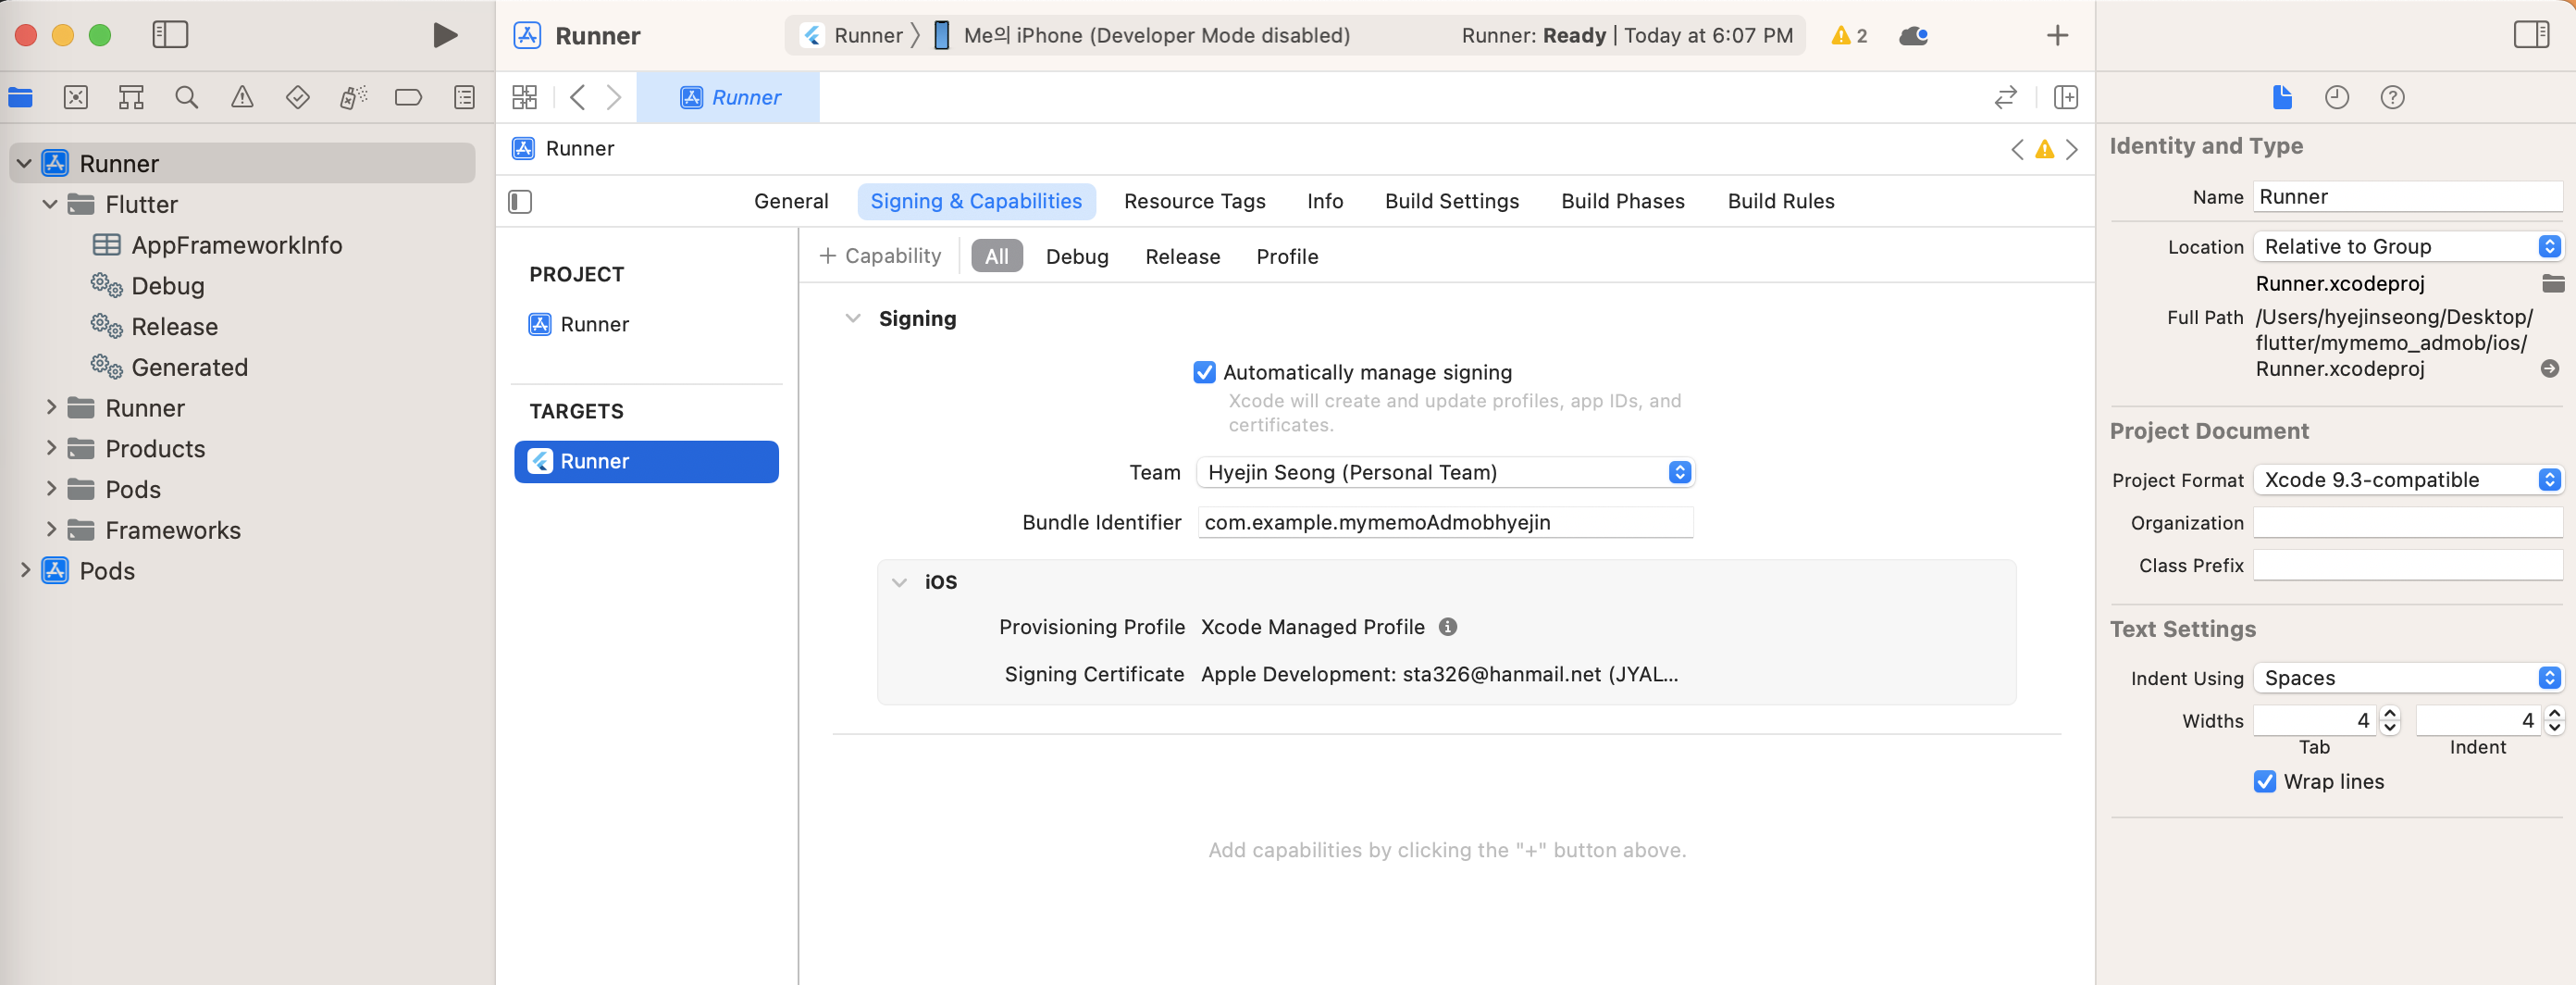The height and width of the screenshot is (985, 2576).
Task: Switch to the Info tab
Action: tap(1324, 202)
